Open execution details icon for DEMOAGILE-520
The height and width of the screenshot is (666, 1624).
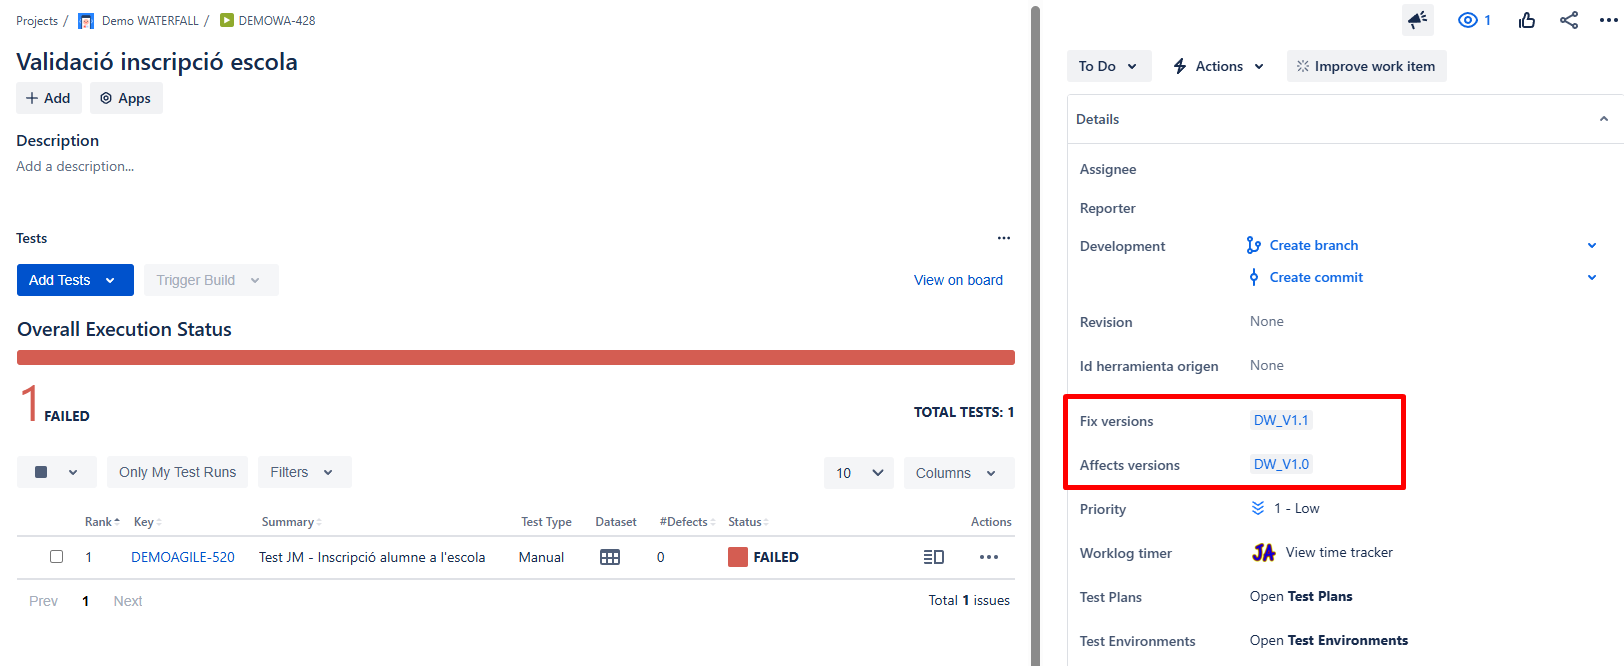point(934,557)
